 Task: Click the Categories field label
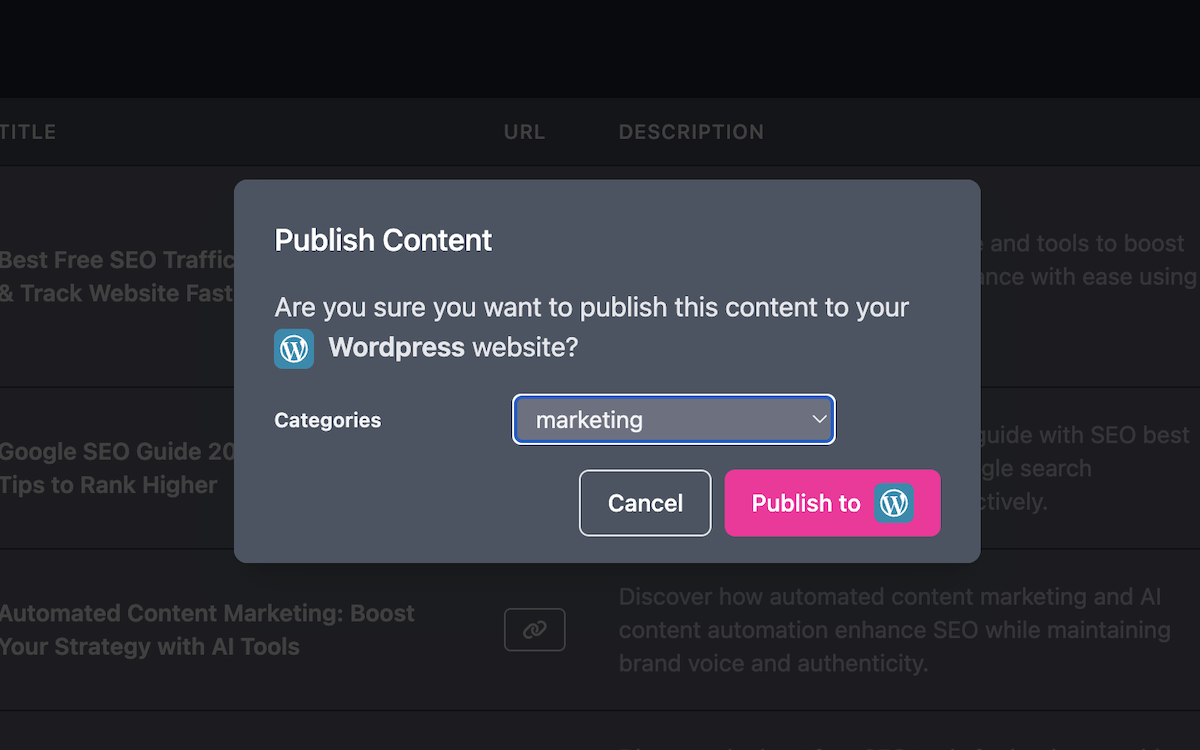pyautogui.click(x=328, y=420)
